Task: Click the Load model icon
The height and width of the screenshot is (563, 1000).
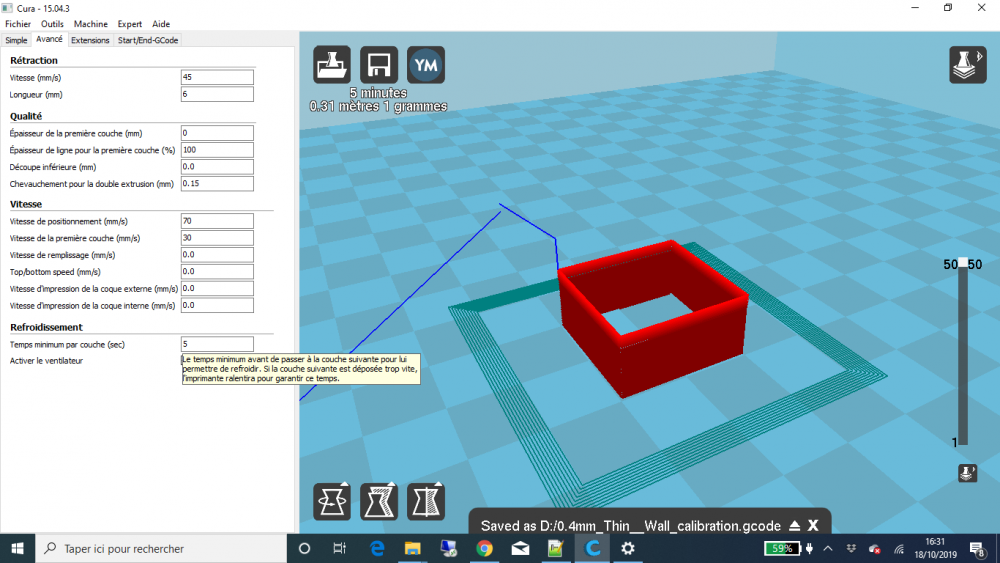Action: pos(332,64)
